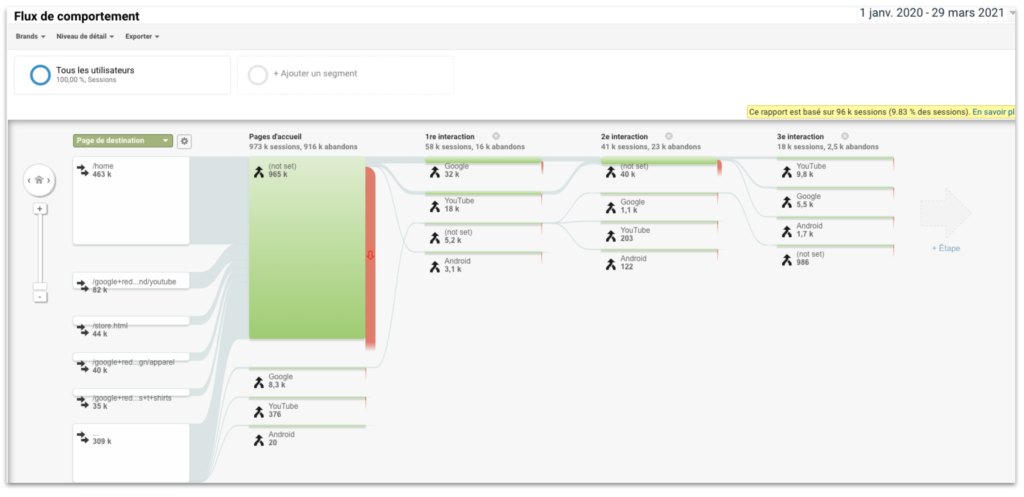This screenshot has height=497, width=1024.
Task: Click the large add-step arrow icon
Action: point(945,211)
